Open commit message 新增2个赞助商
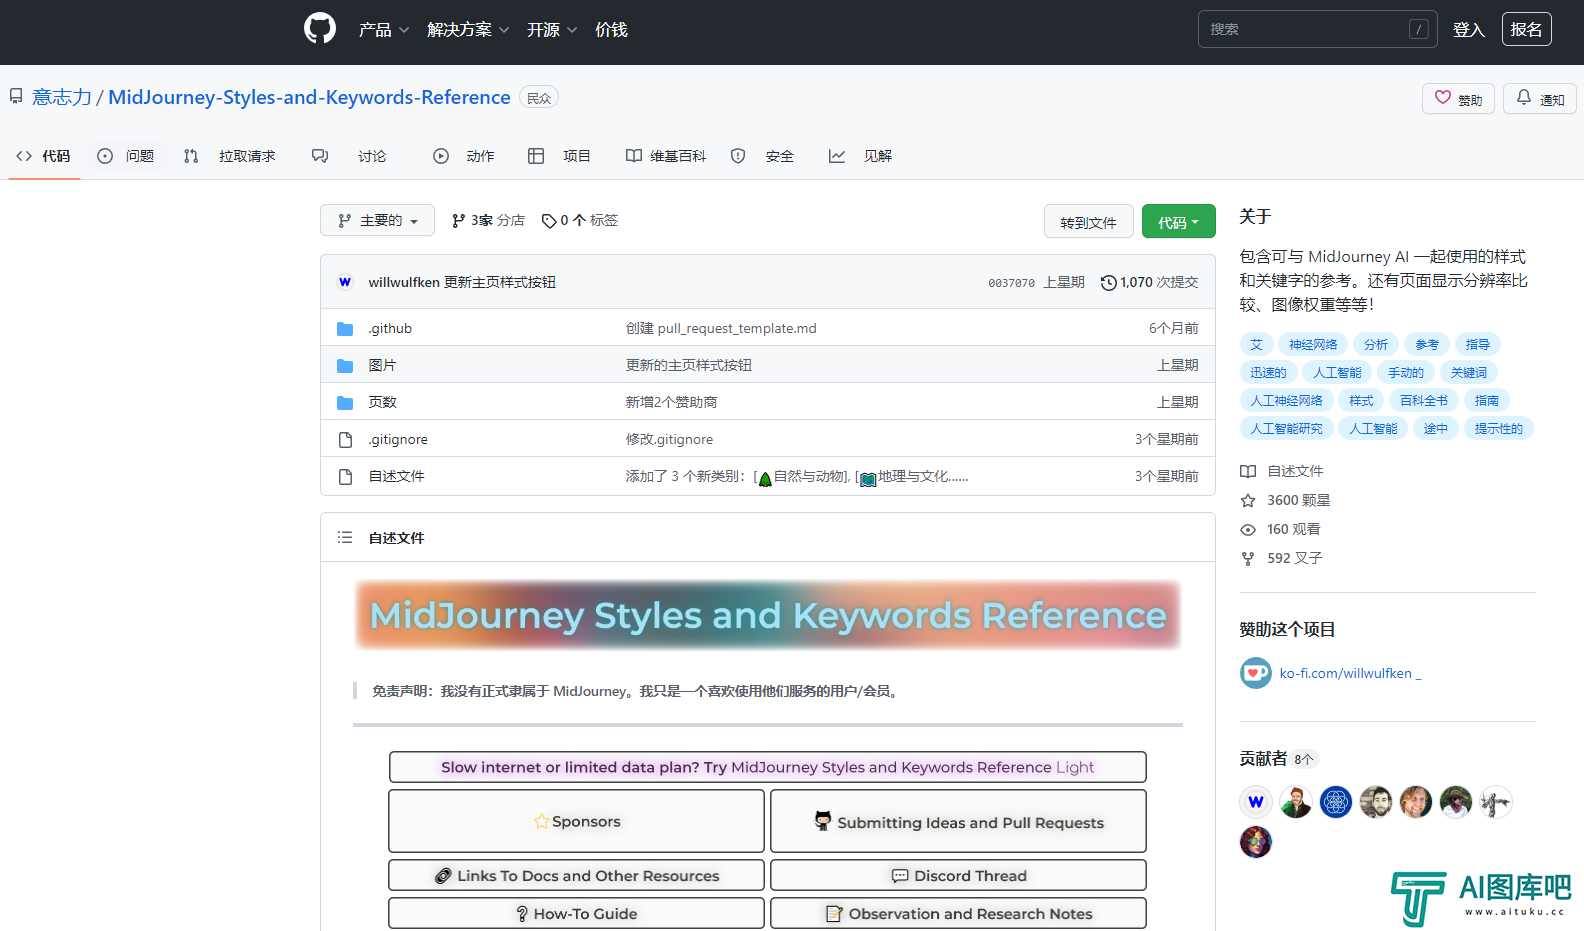The image size is (1584, 931). coord(671,402)
